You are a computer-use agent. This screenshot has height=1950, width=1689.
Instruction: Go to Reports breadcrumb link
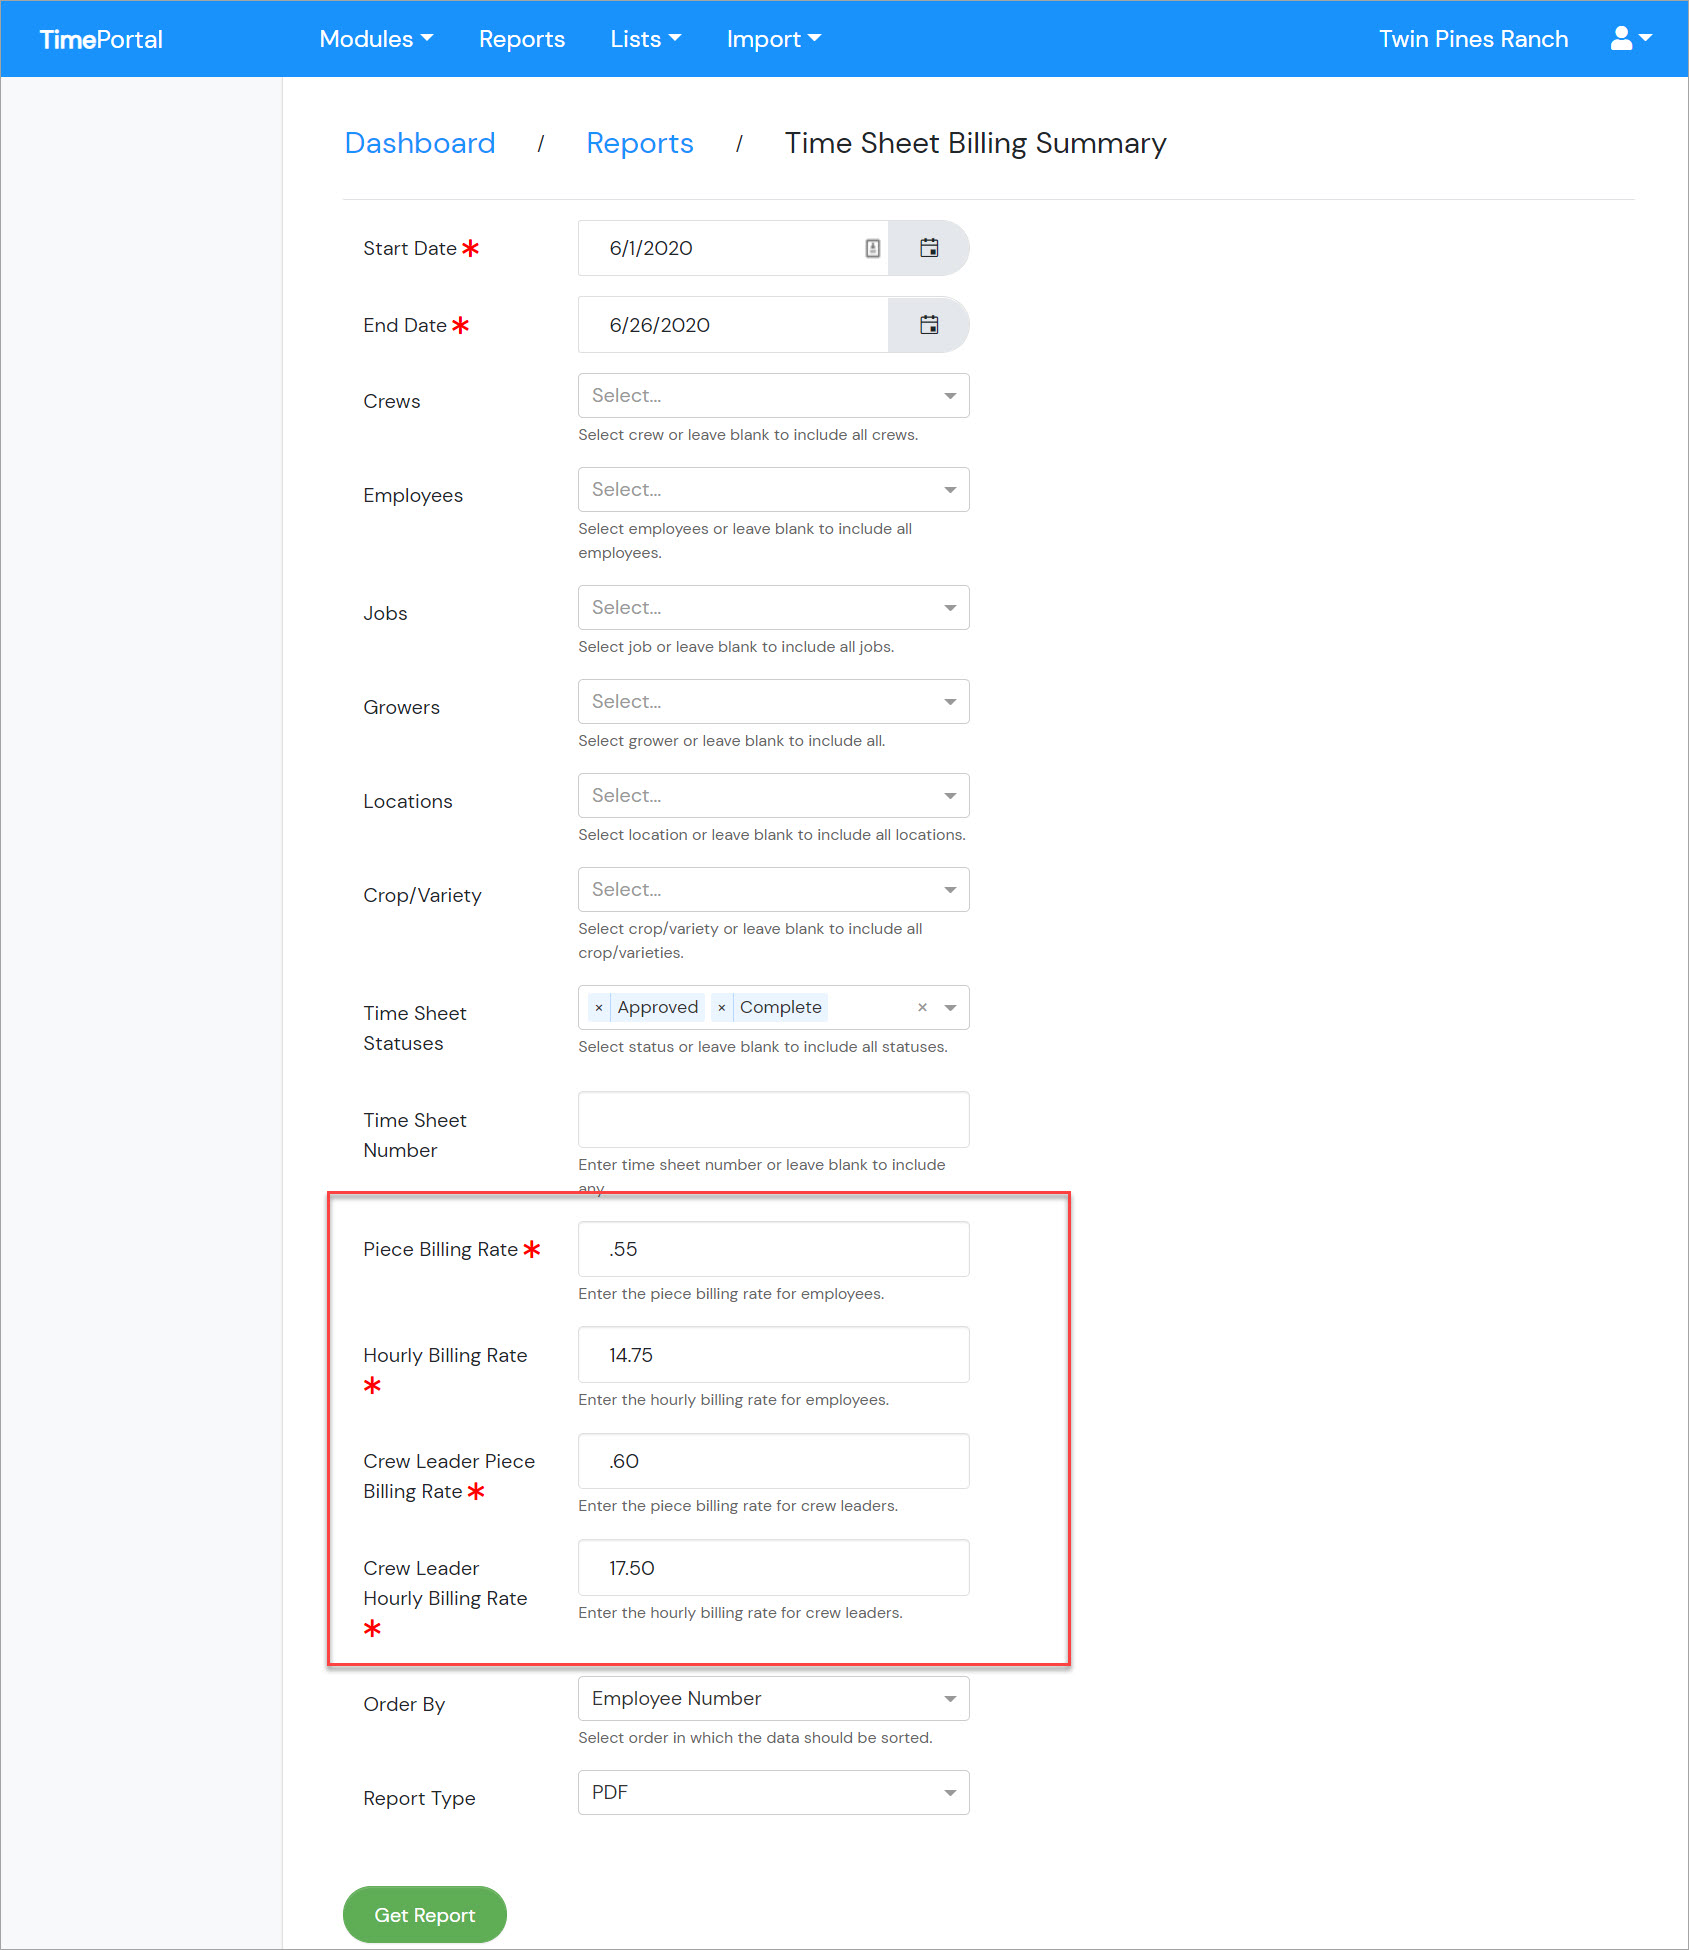(x=640, y=143)
